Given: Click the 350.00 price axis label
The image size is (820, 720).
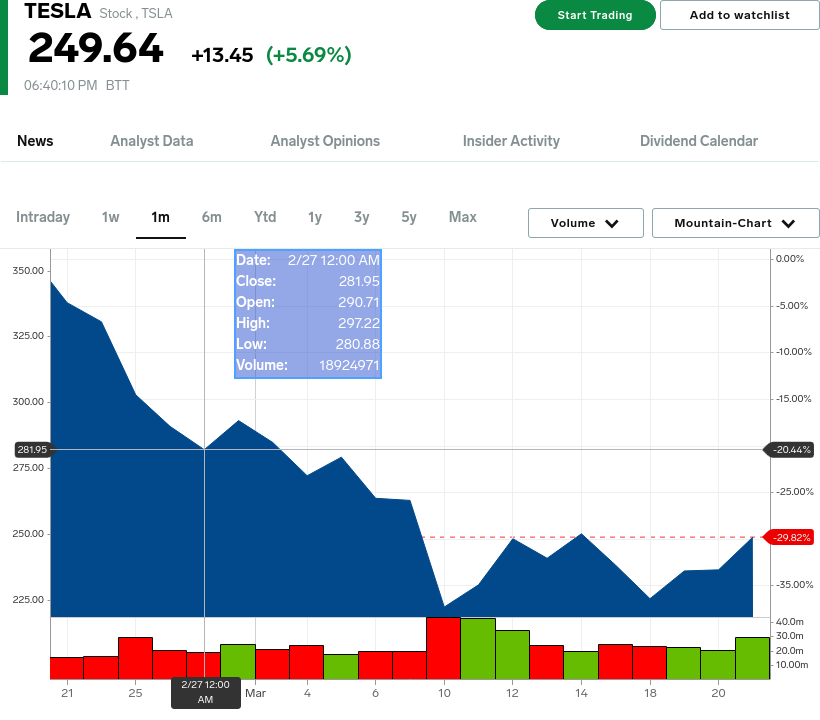Looking at the screenshot, I should 28,271.
